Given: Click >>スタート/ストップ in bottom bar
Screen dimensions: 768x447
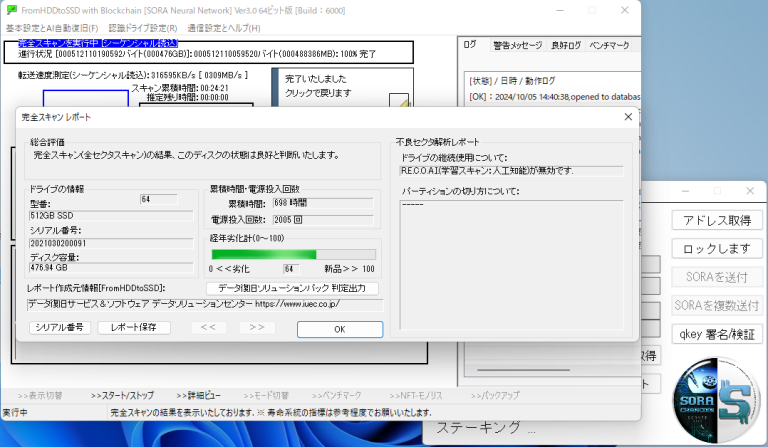Looking at the screenshot, I should pos(122,395).
